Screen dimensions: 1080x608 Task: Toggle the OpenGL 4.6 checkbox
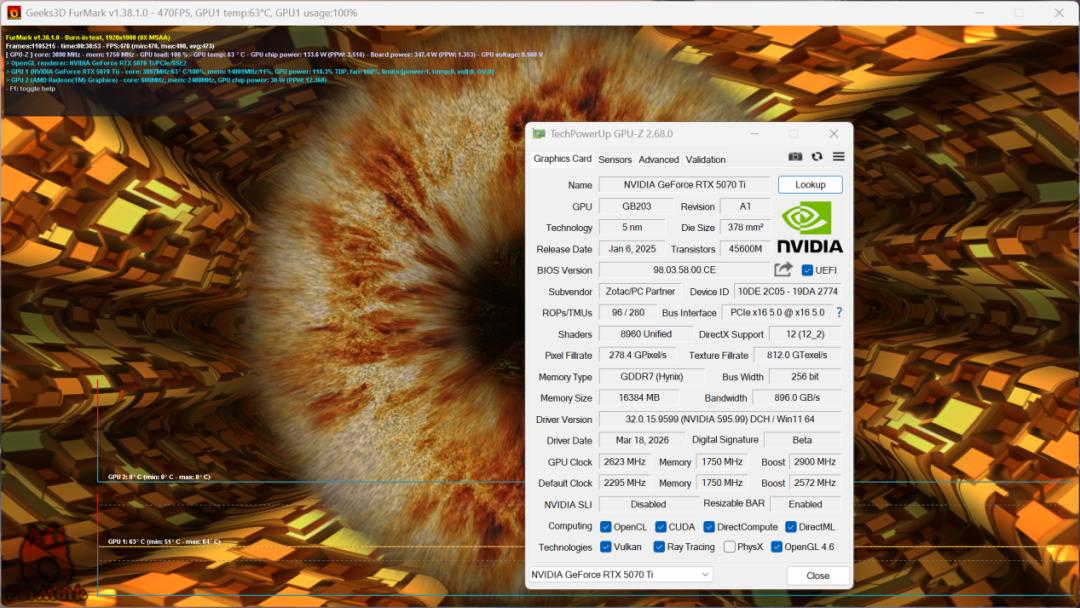776,547
